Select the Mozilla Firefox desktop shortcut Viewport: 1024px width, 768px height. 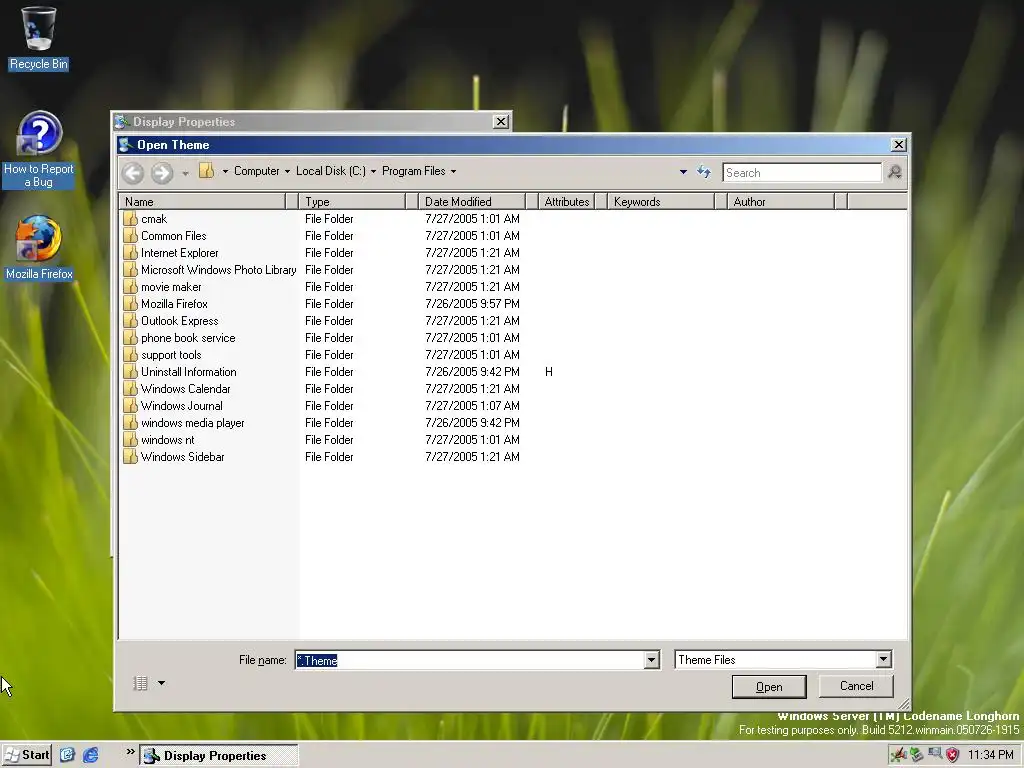39,248
